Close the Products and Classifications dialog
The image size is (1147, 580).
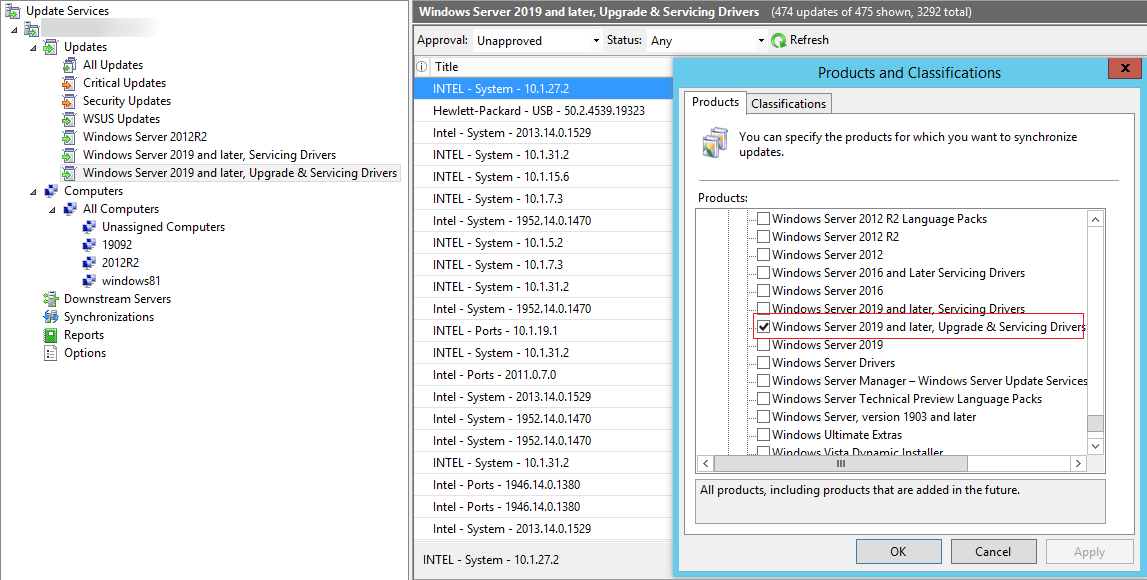1125,68
